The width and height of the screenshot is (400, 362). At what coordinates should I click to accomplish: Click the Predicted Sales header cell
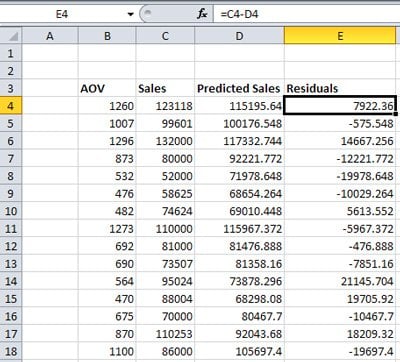point(239,88)
